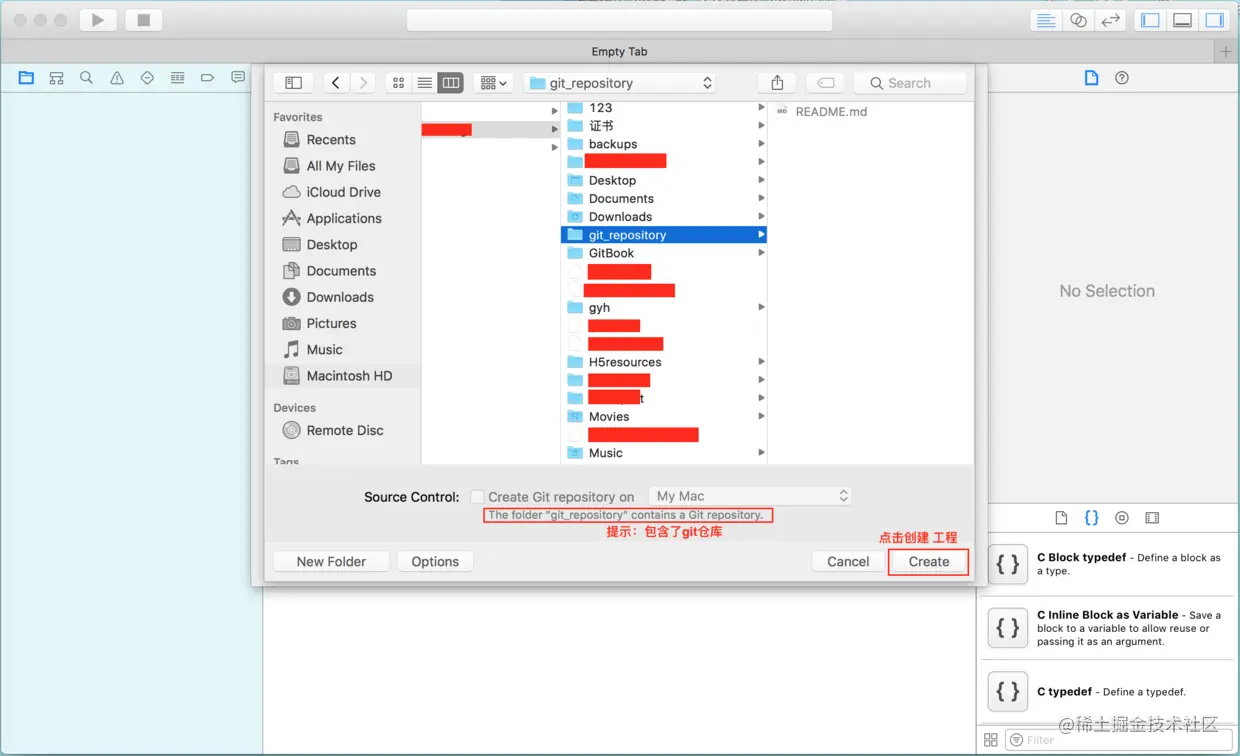Toggle the dialog sidebar button
Image resolution: width=1240 pixels, height=756 pixels.
click(293, 83)
